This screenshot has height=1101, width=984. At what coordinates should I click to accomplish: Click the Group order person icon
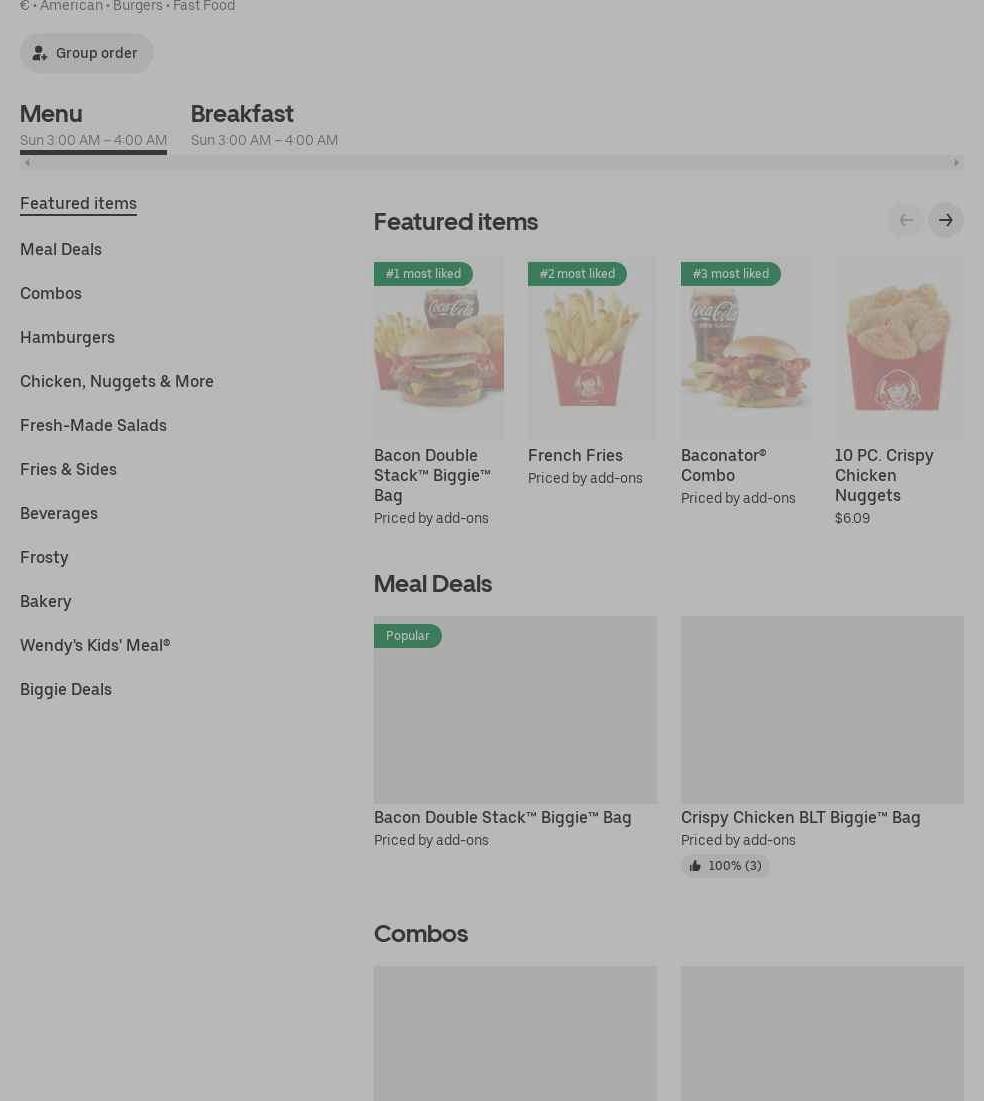pyautogui.click(x=39, y=53)
